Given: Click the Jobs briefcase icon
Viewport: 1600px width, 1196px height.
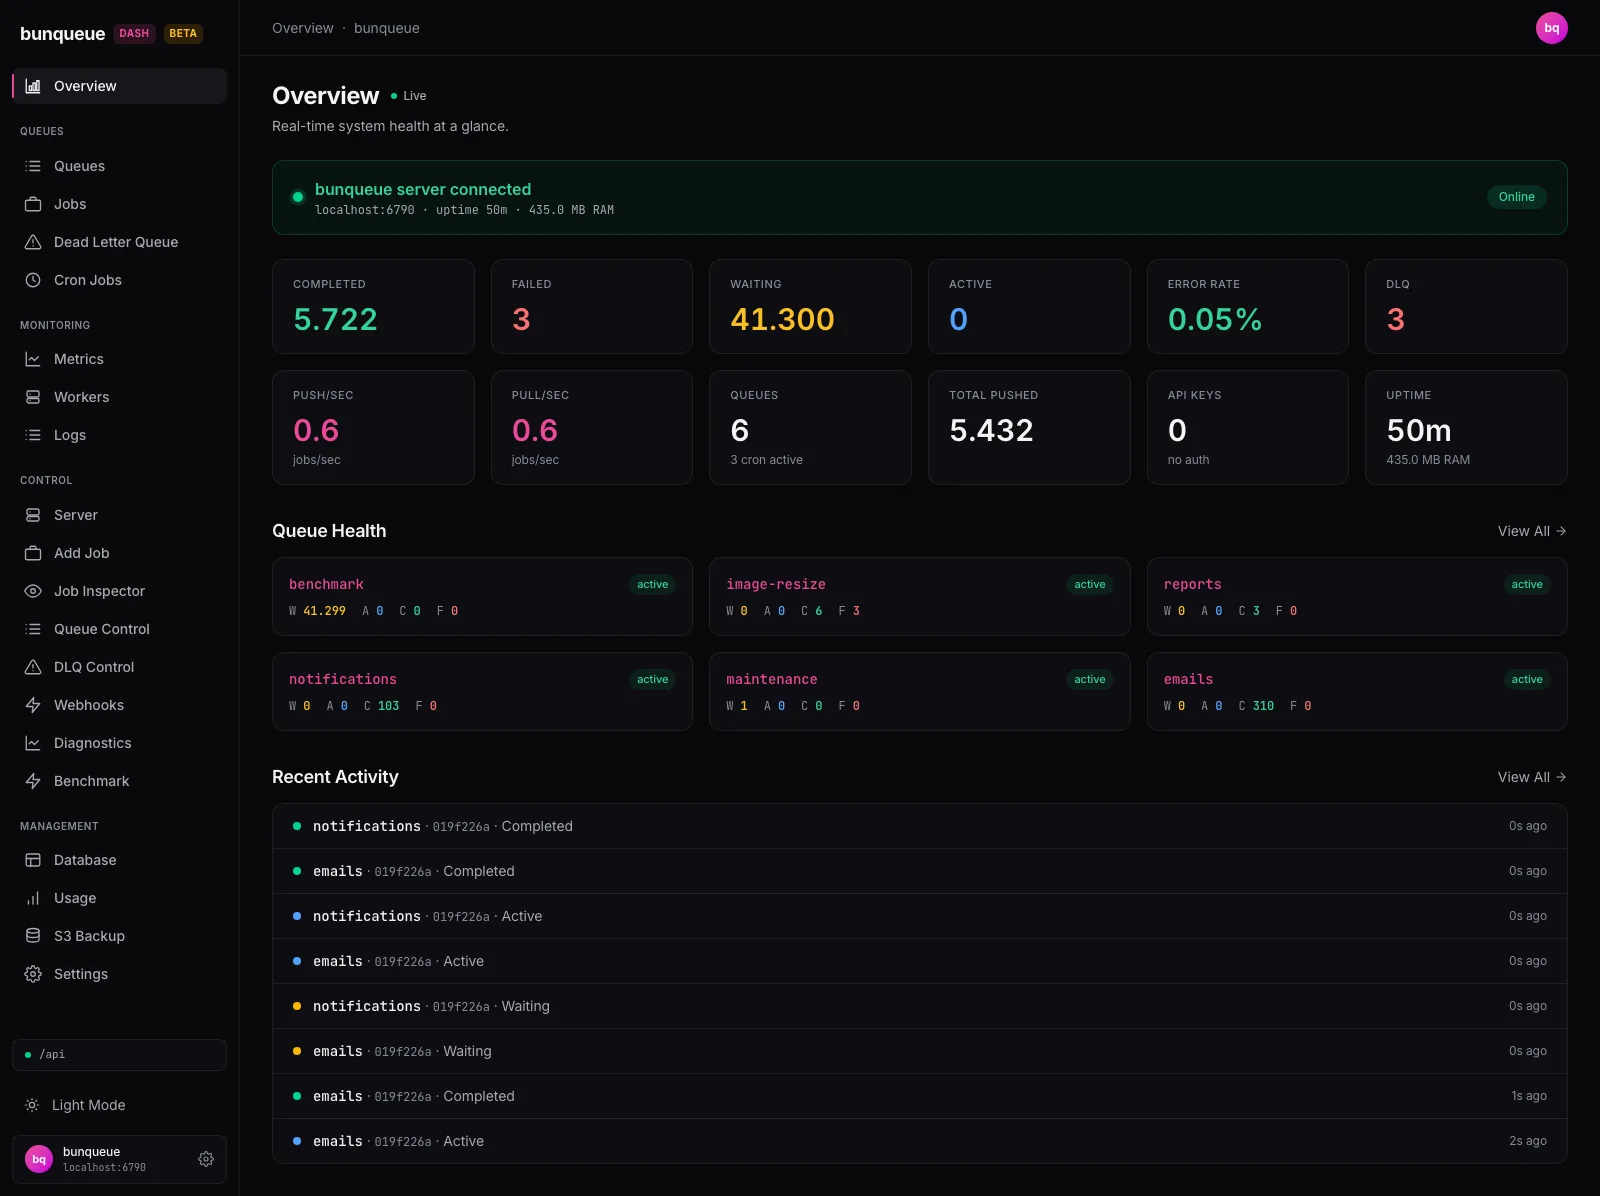Looking at the screenshot, I should tap(33, 204).
